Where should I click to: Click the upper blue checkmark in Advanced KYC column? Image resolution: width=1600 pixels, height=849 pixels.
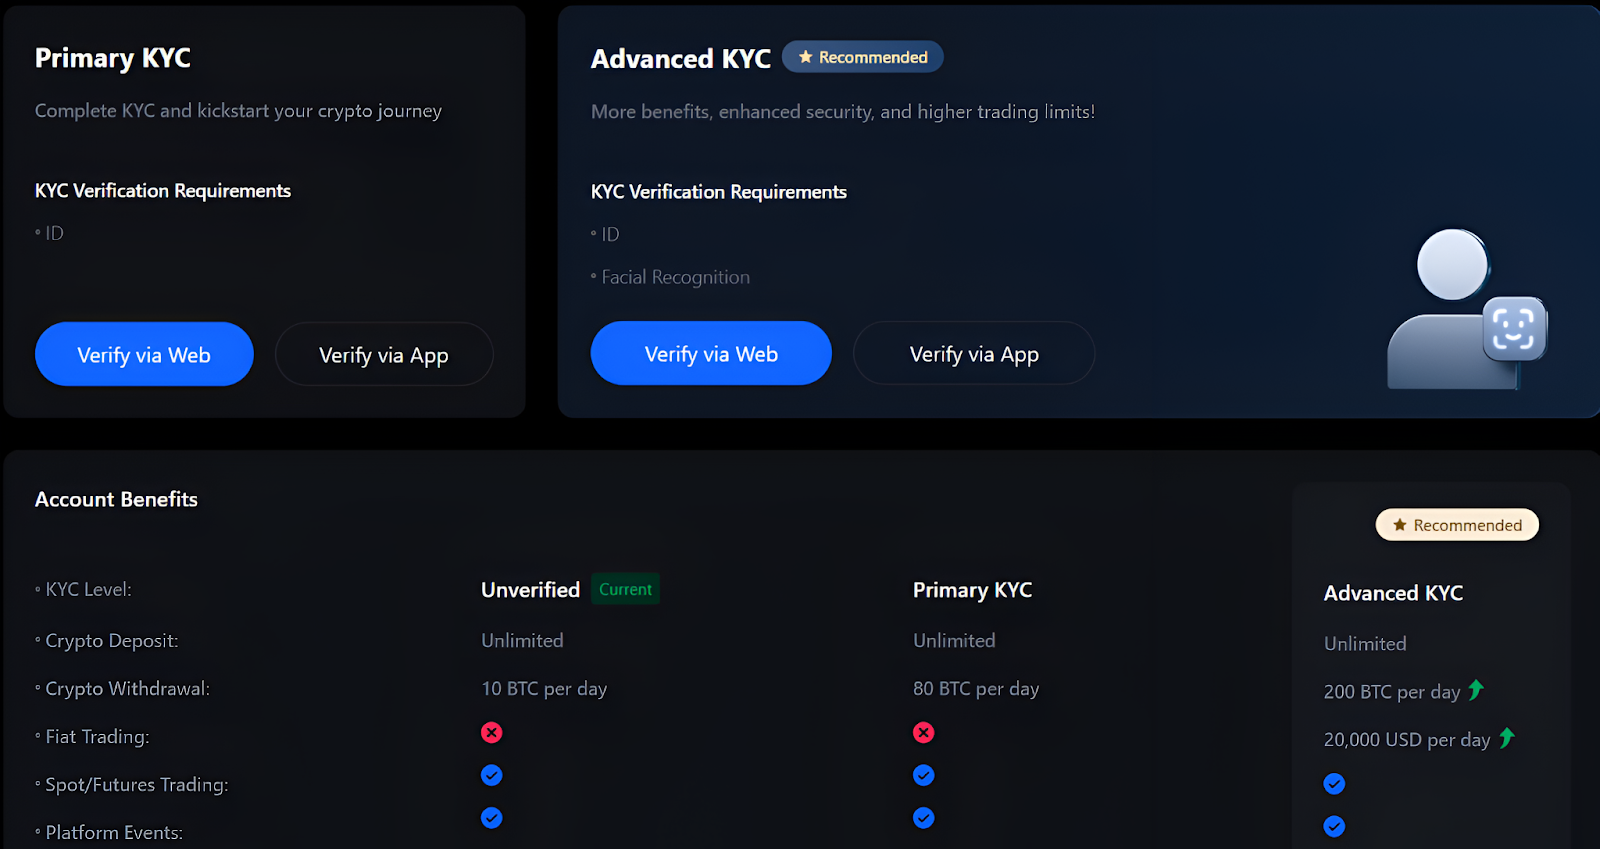[x=1334, y=784]
